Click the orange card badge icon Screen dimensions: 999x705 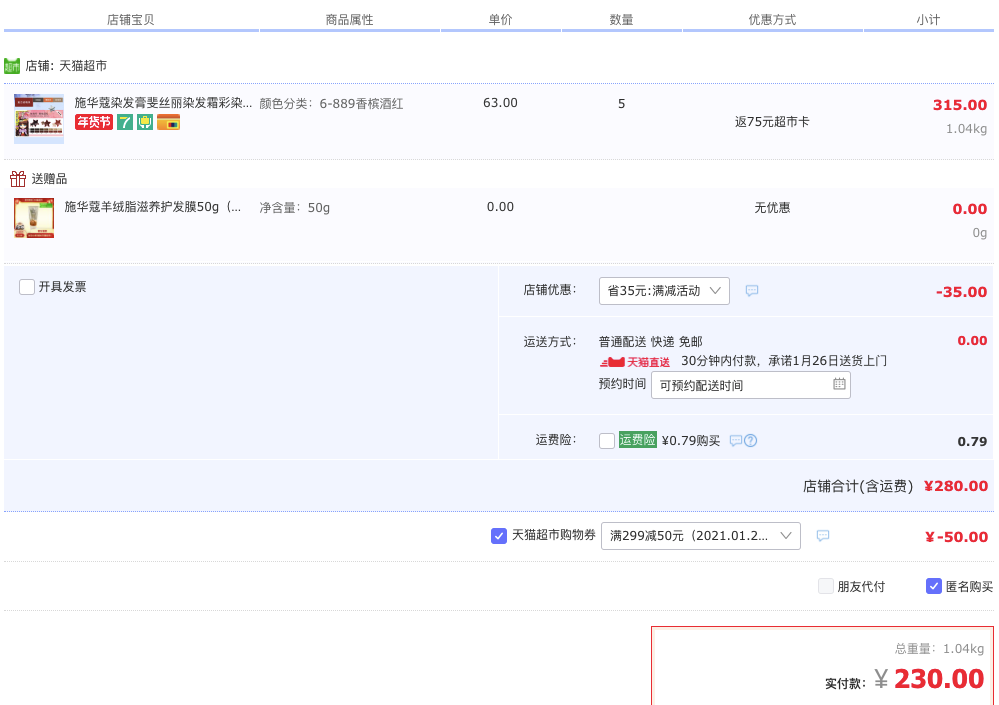point(169,122)
